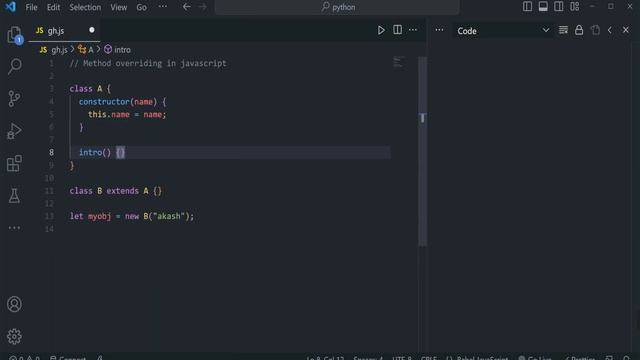Navigate forward with the right arrow
Screen dimensions: 640x360
[202, 7]
